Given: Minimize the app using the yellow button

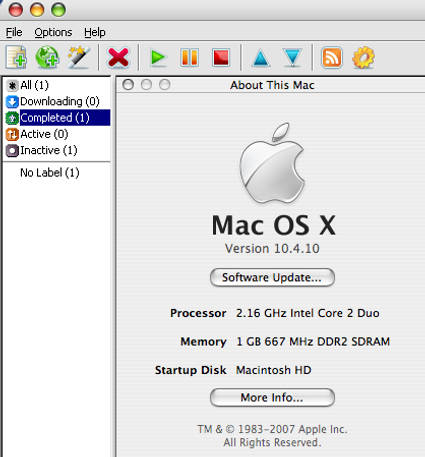Looking at the screenshot, I should (x=37, y=9).
